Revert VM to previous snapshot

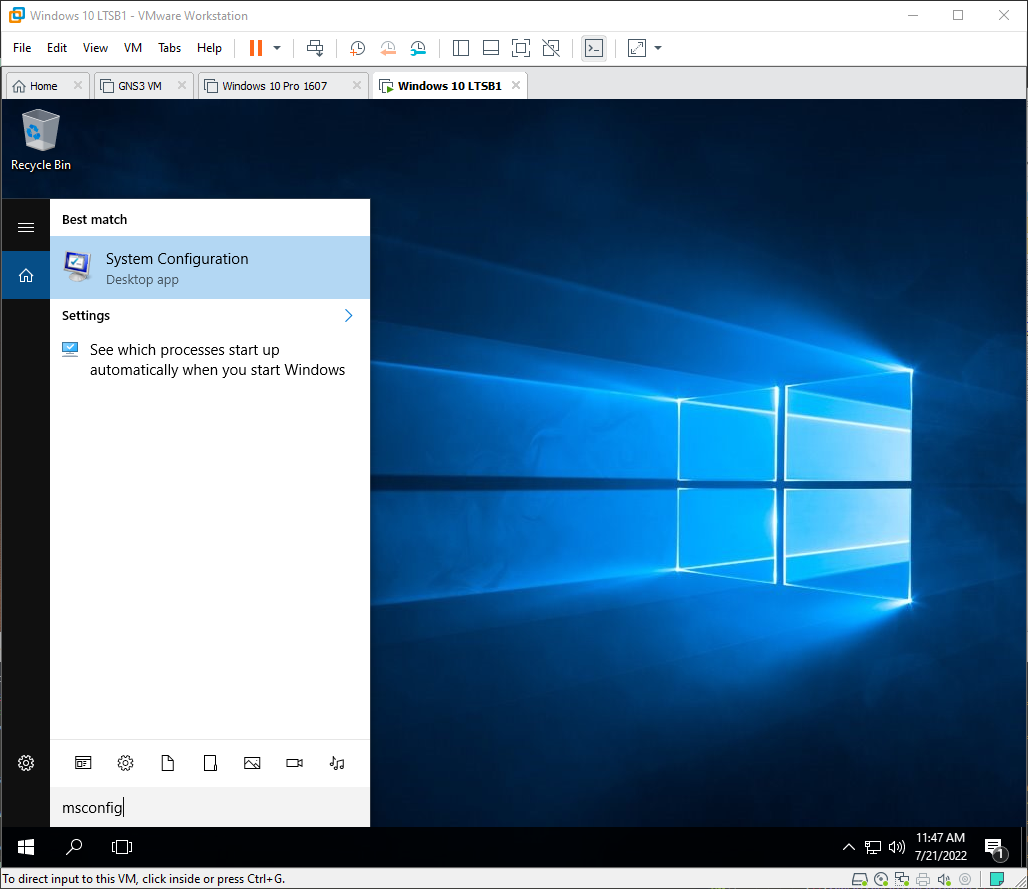point(388,48)
